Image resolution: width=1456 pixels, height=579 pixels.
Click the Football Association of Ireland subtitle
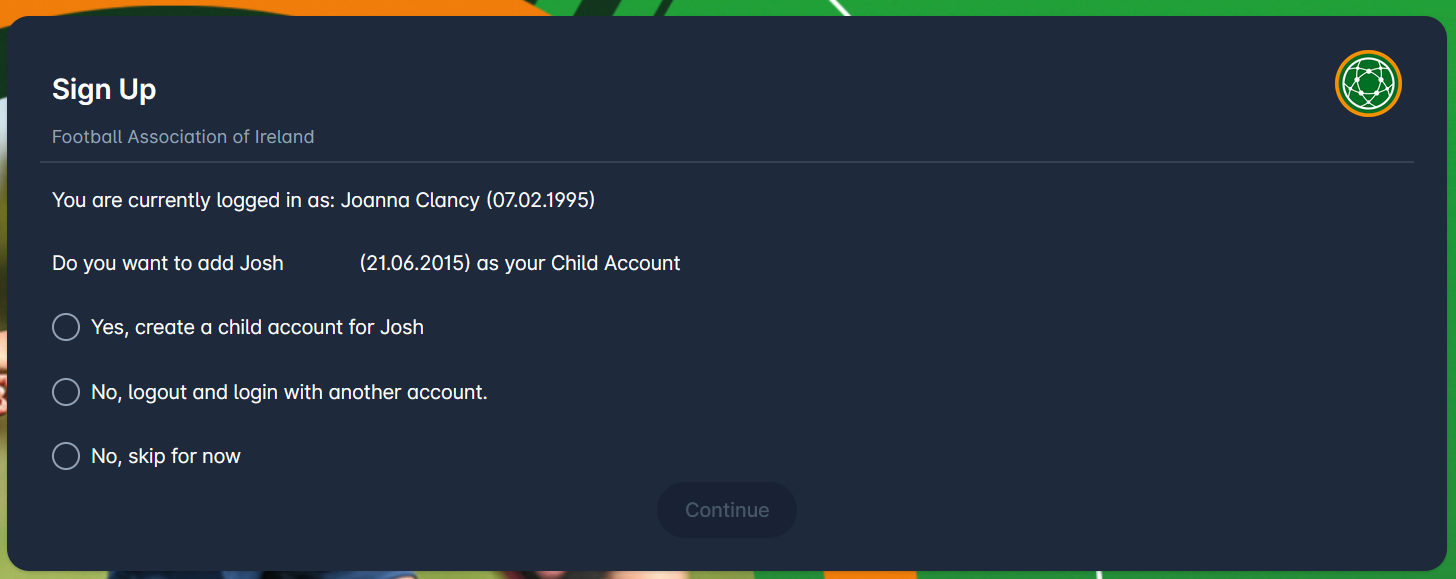[x=183, y=137]
